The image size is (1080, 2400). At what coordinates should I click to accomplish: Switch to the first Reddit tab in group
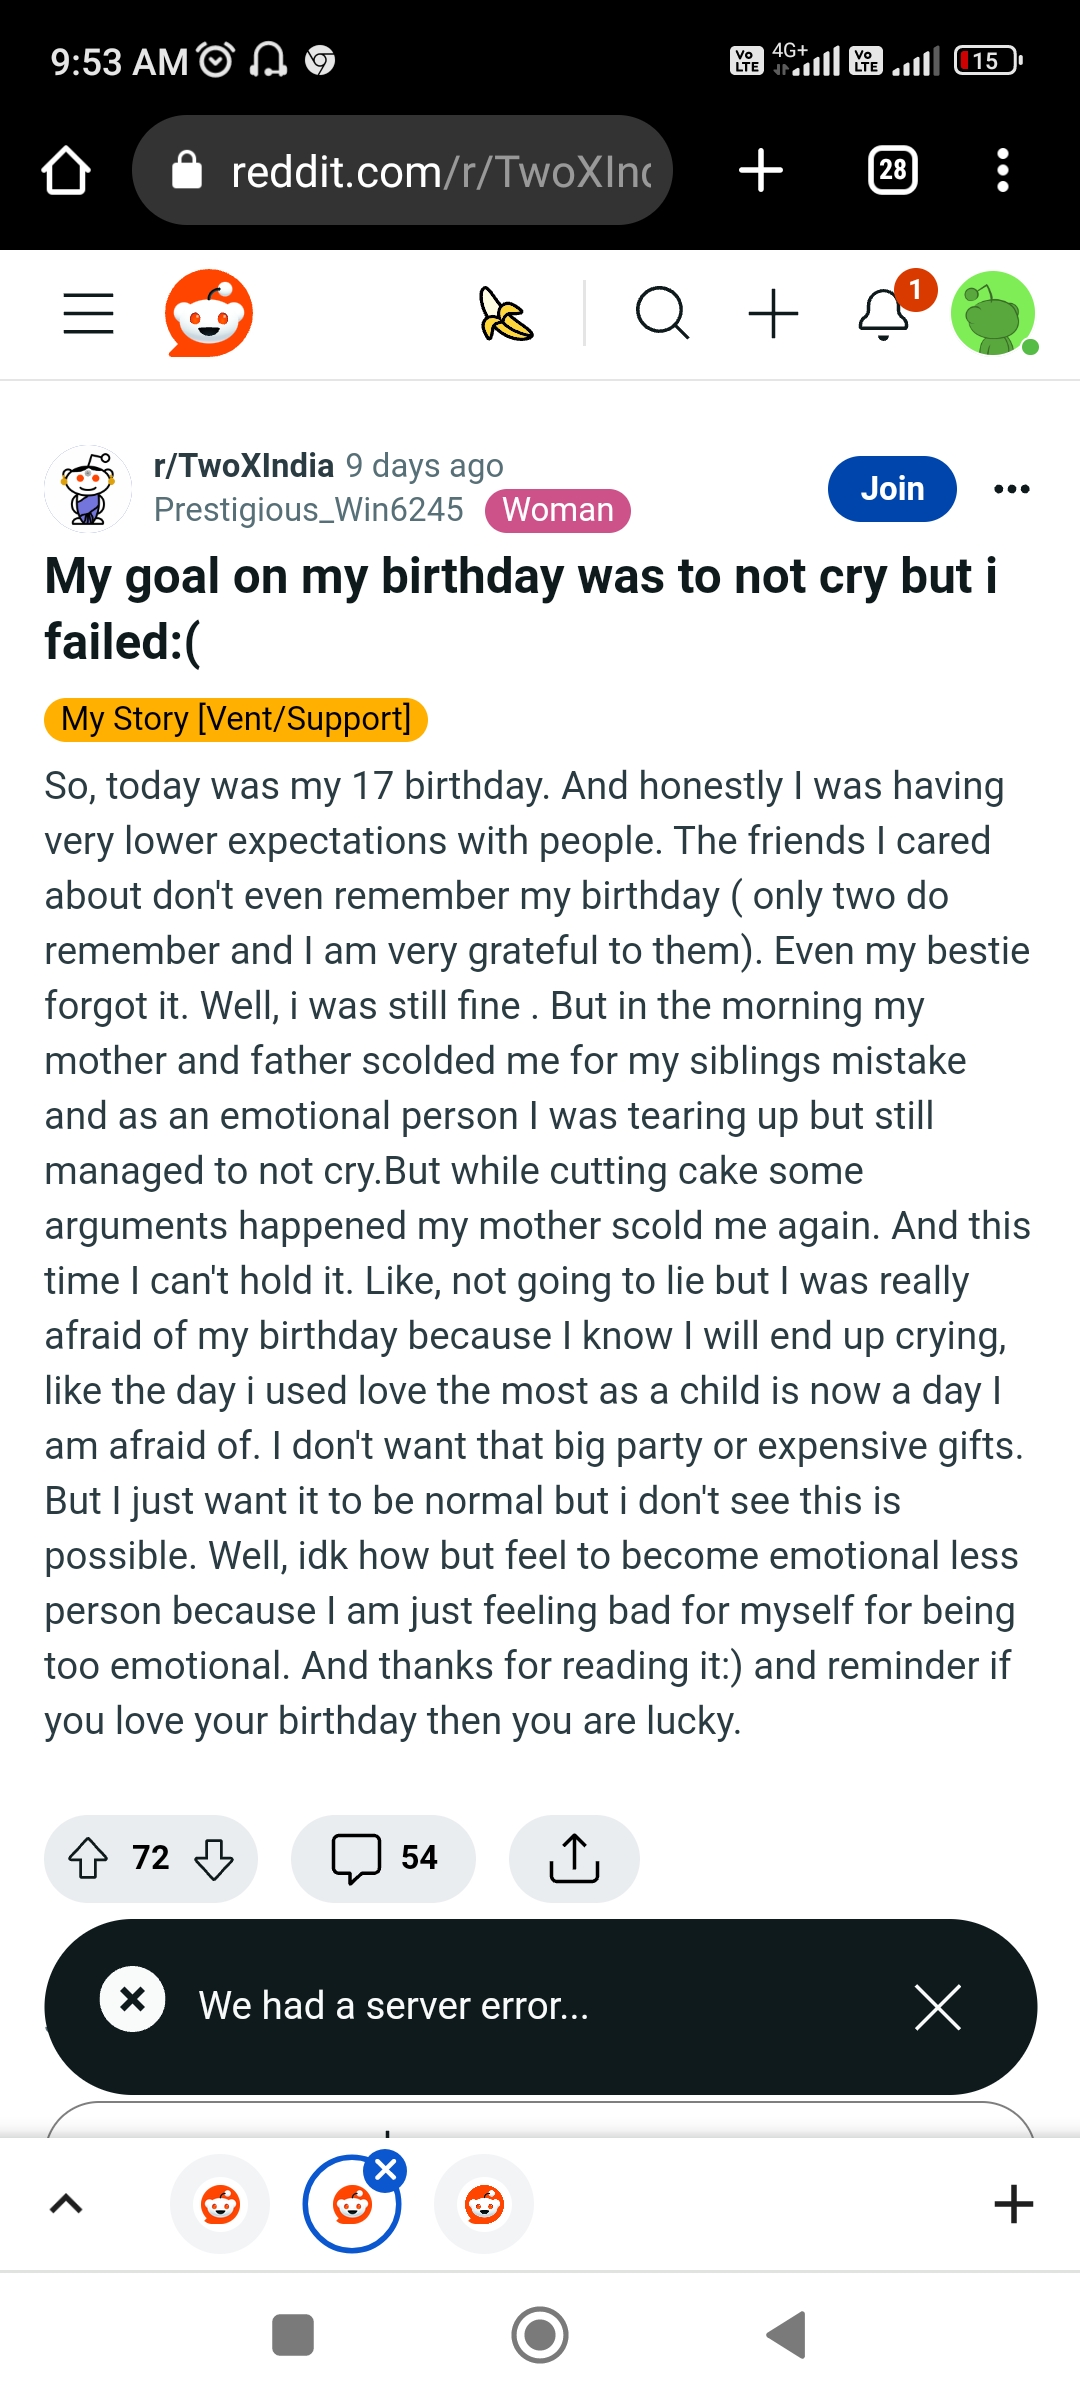220,2204
